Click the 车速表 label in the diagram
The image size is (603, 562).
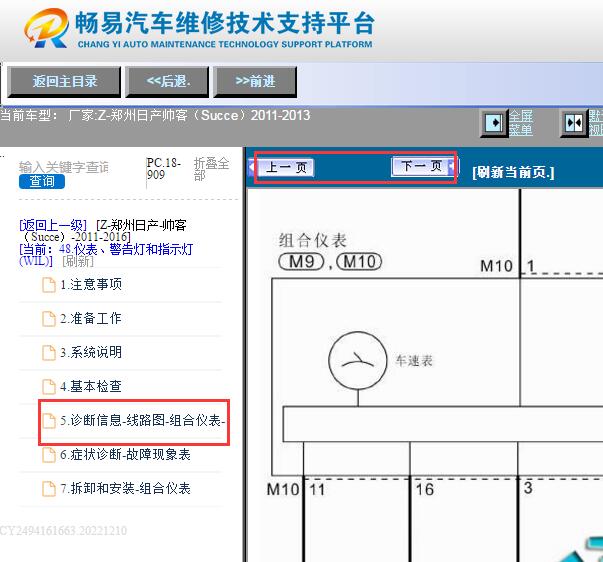[x=414, y=361]
